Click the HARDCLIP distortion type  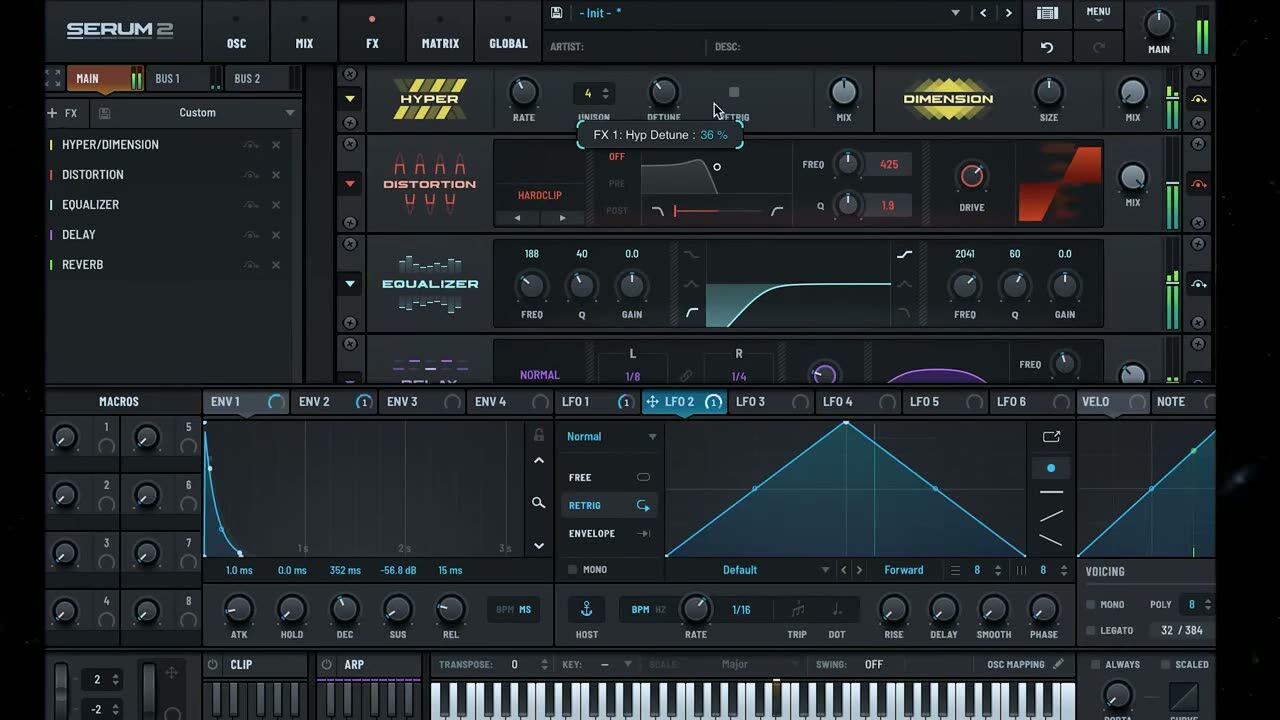pos(540,195)
